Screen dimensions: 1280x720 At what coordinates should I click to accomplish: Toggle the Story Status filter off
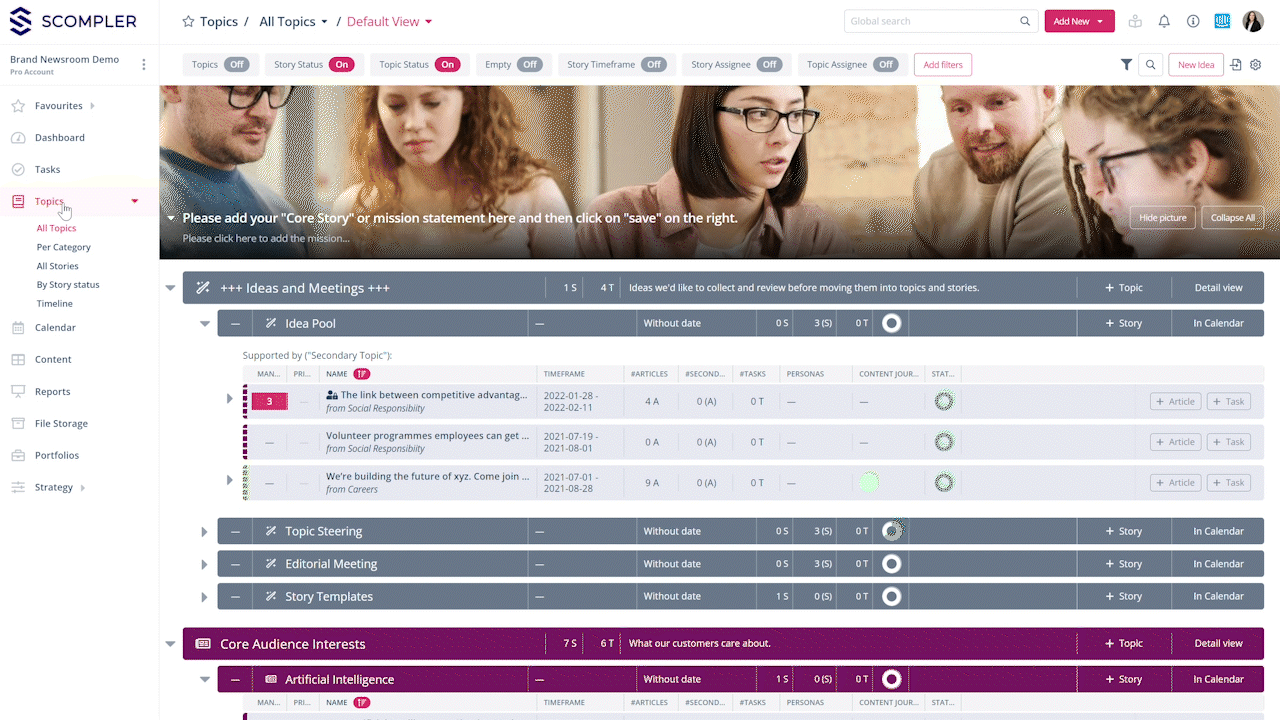pyautogui.click(x=341, y=65)
